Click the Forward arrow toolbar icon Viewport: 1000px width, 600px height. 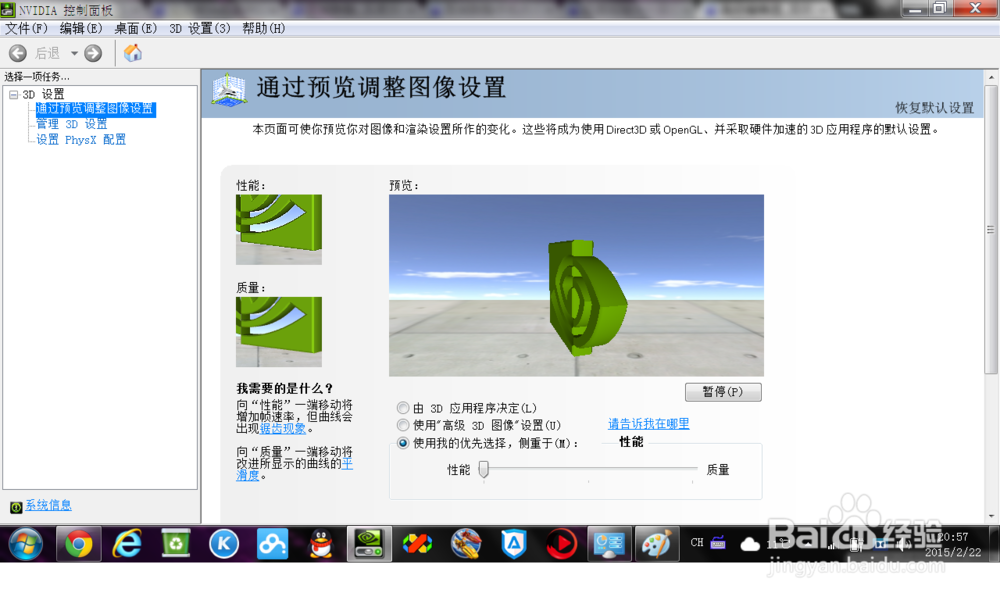[x=93, y=54]
